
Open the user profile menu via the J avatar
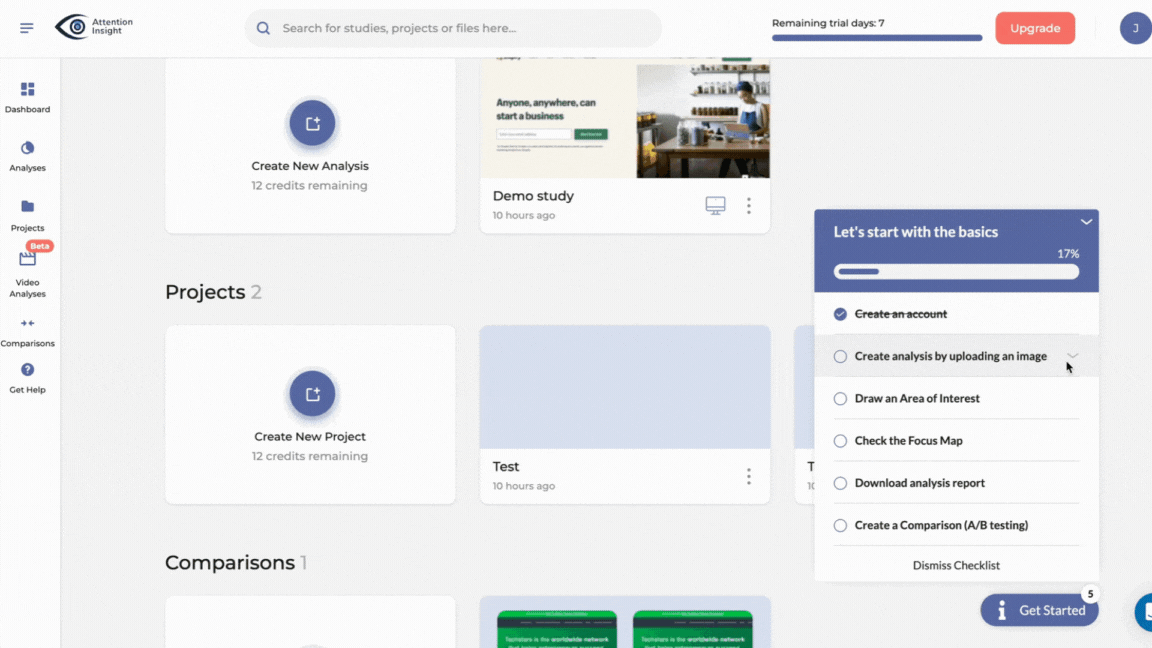tap(1136, 28)
